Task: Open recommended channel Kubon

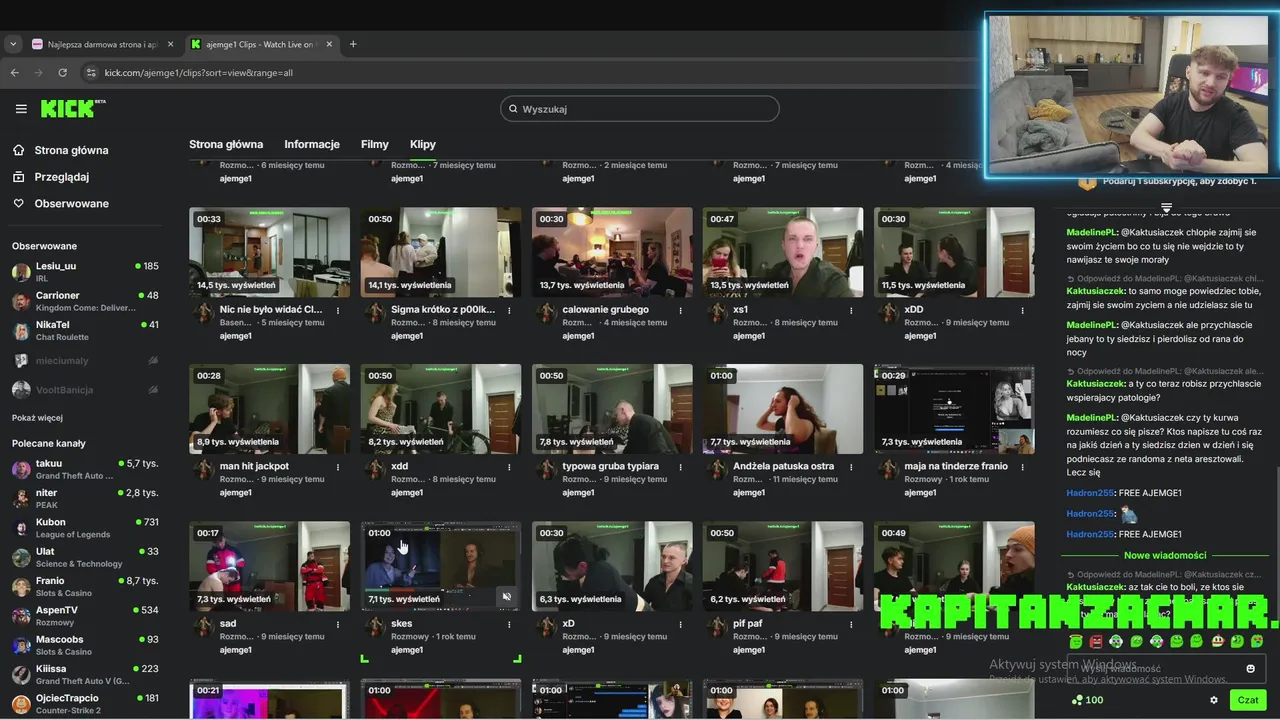Action: [85, 528]
